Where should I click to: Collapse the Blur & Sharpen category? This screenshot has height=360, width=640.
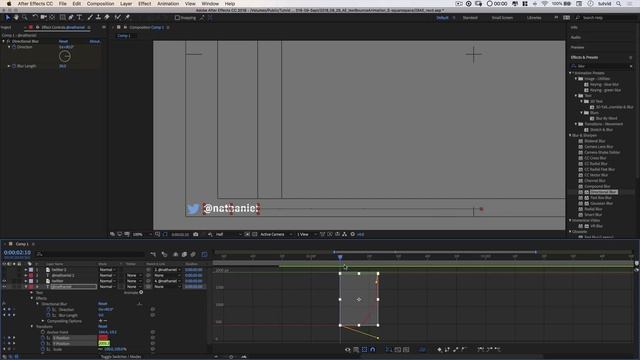tap(571, 135)
